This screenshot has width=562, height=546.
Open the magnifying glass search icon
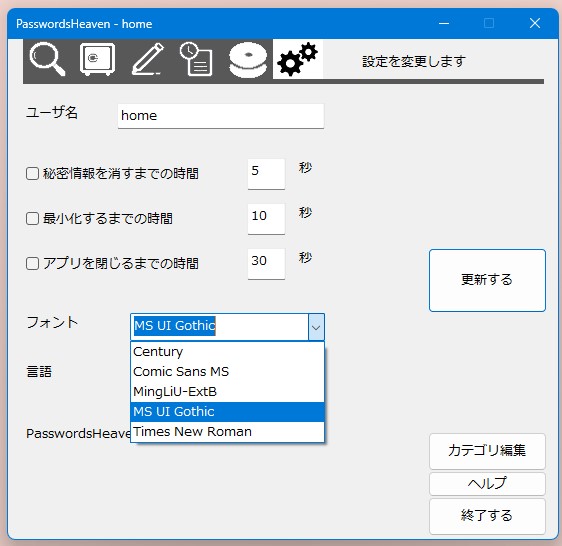[48, 59]
